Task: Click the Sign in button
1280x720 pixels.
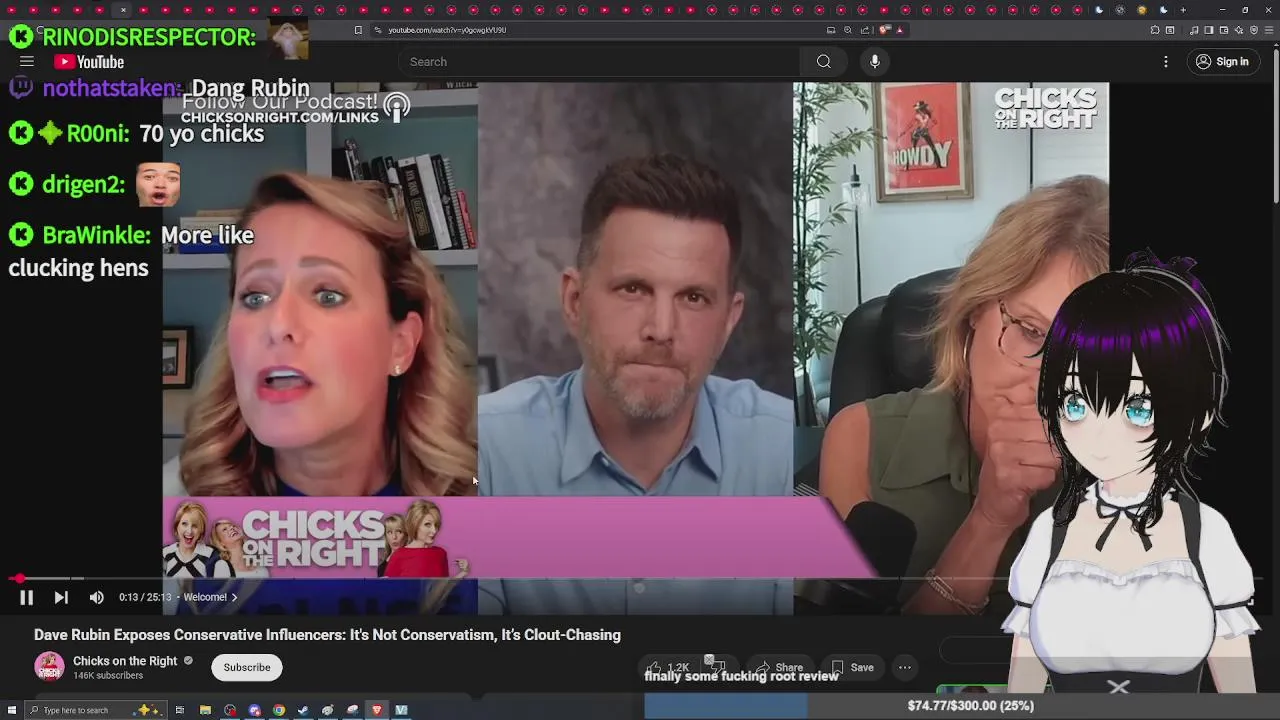Action: pos(1222,62)
